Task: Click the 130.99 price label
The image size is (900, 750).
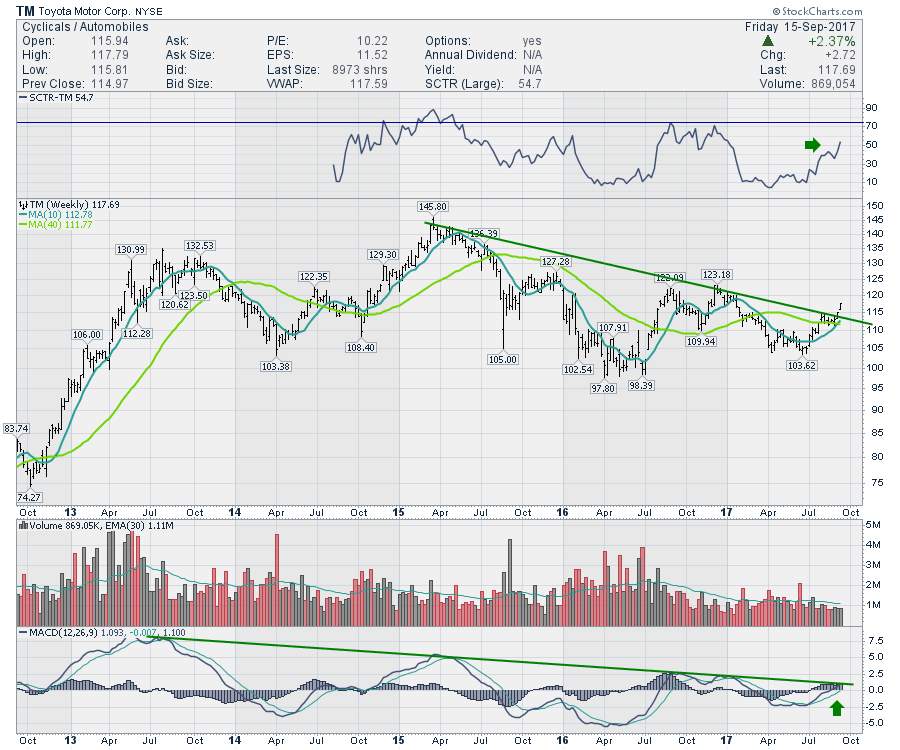Action: pyautogui.click(x=131, y=250)
